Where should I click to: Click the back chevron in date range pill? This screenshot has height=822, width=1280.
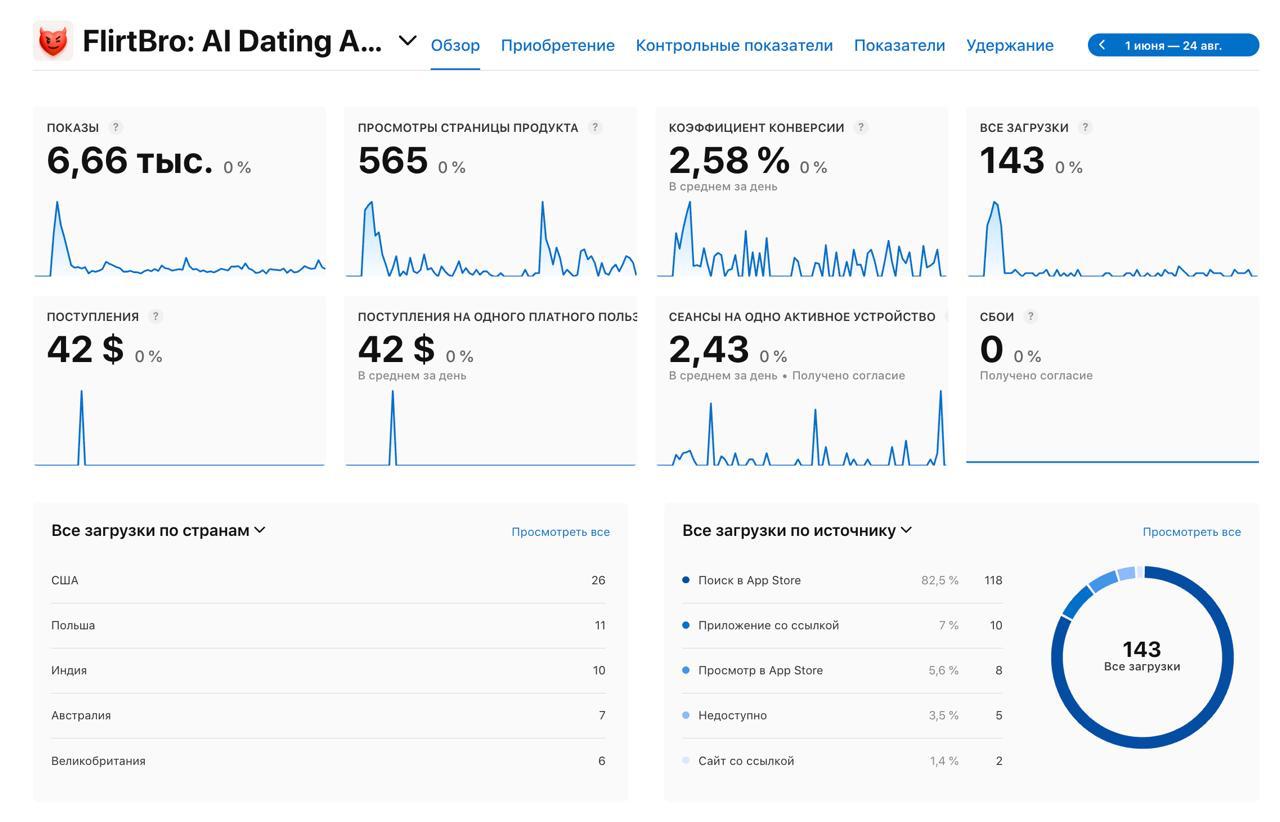(x=1101, y=43)
